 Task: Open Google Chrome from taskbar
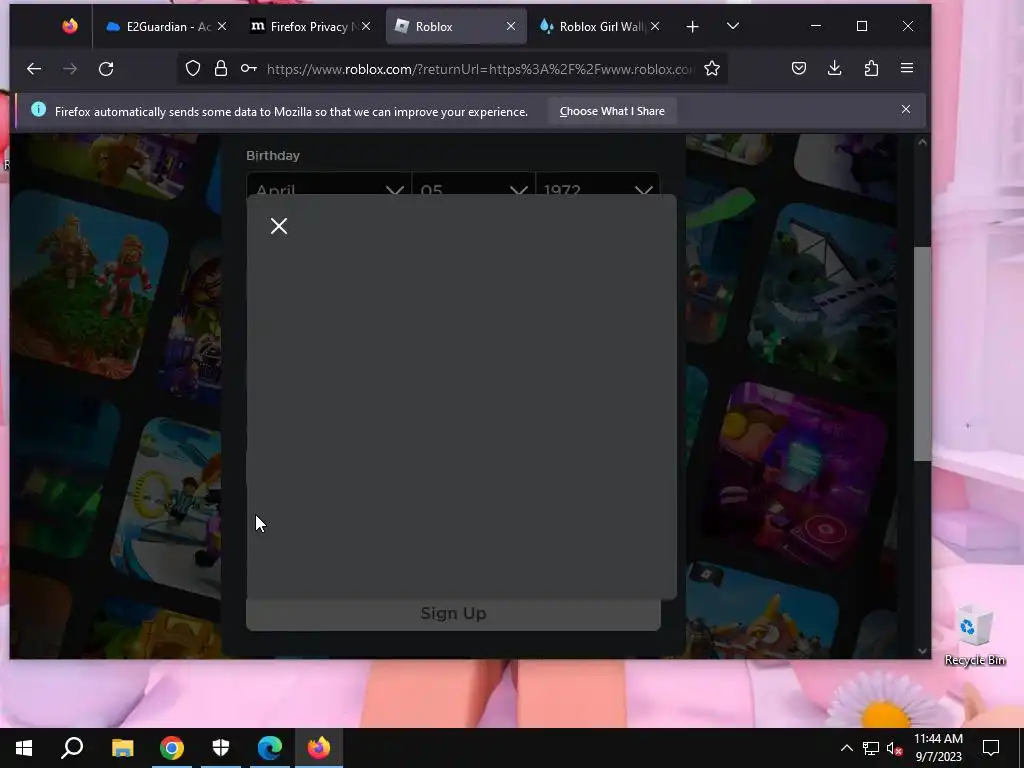click(172, 748)
